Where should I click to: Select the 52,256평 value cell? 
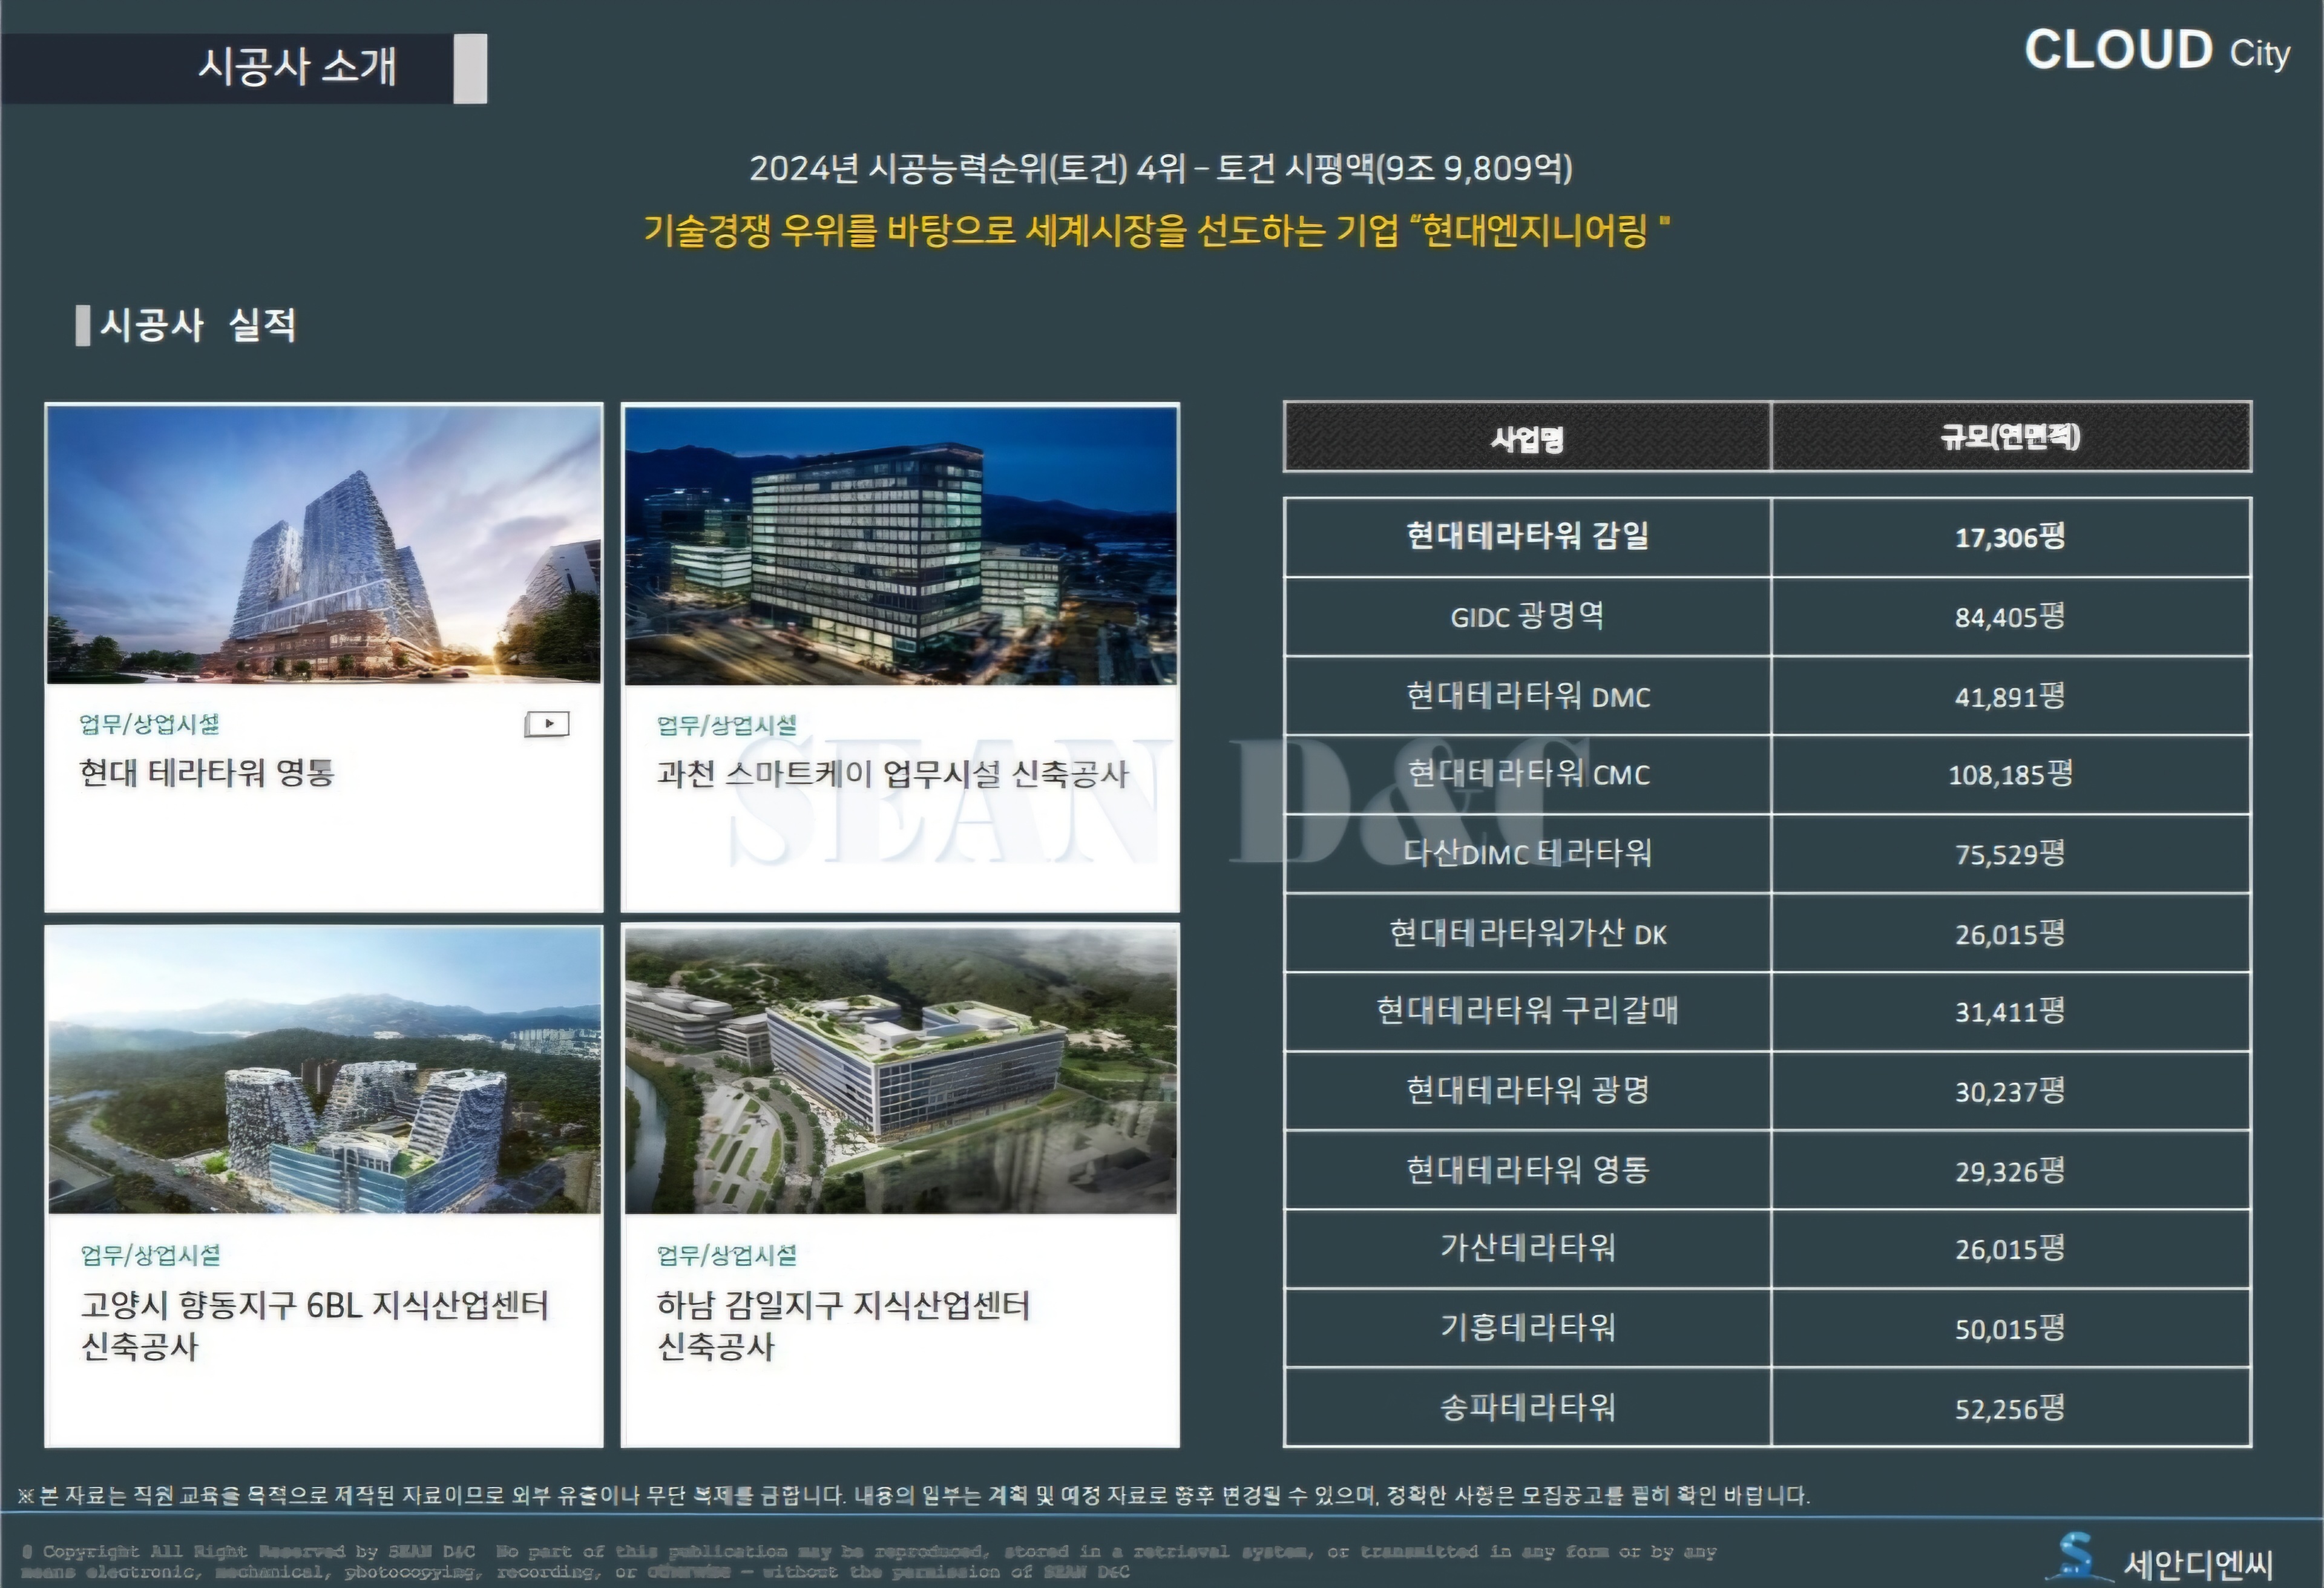point(2011,1407)
